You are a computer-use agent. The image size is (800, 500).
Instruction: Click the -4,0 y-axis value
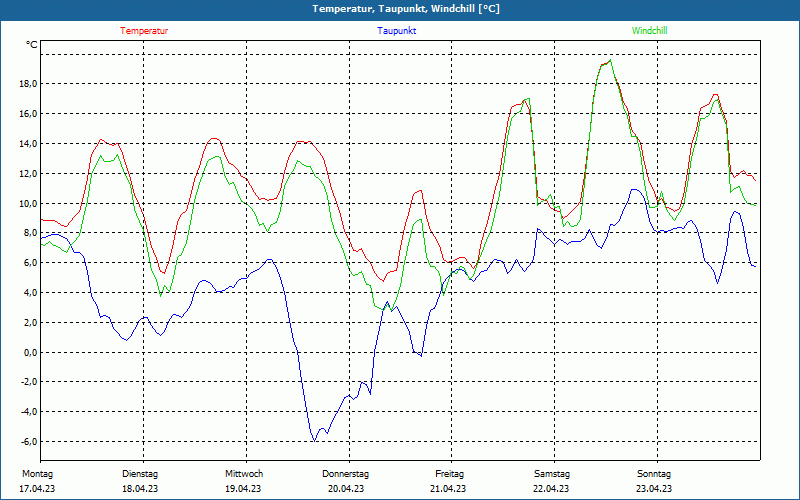[x=28, y=412]
